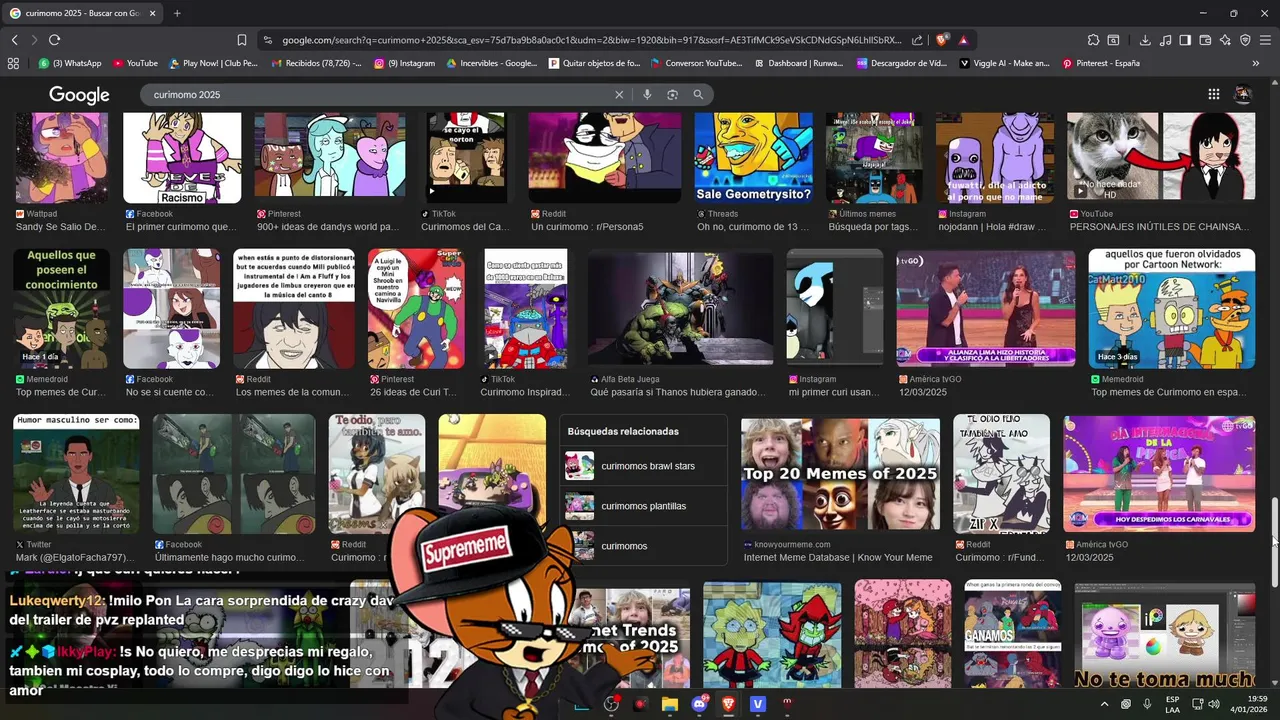Open OBS Studio from the taskbar

pyautogui.click(x=611, y=704)
